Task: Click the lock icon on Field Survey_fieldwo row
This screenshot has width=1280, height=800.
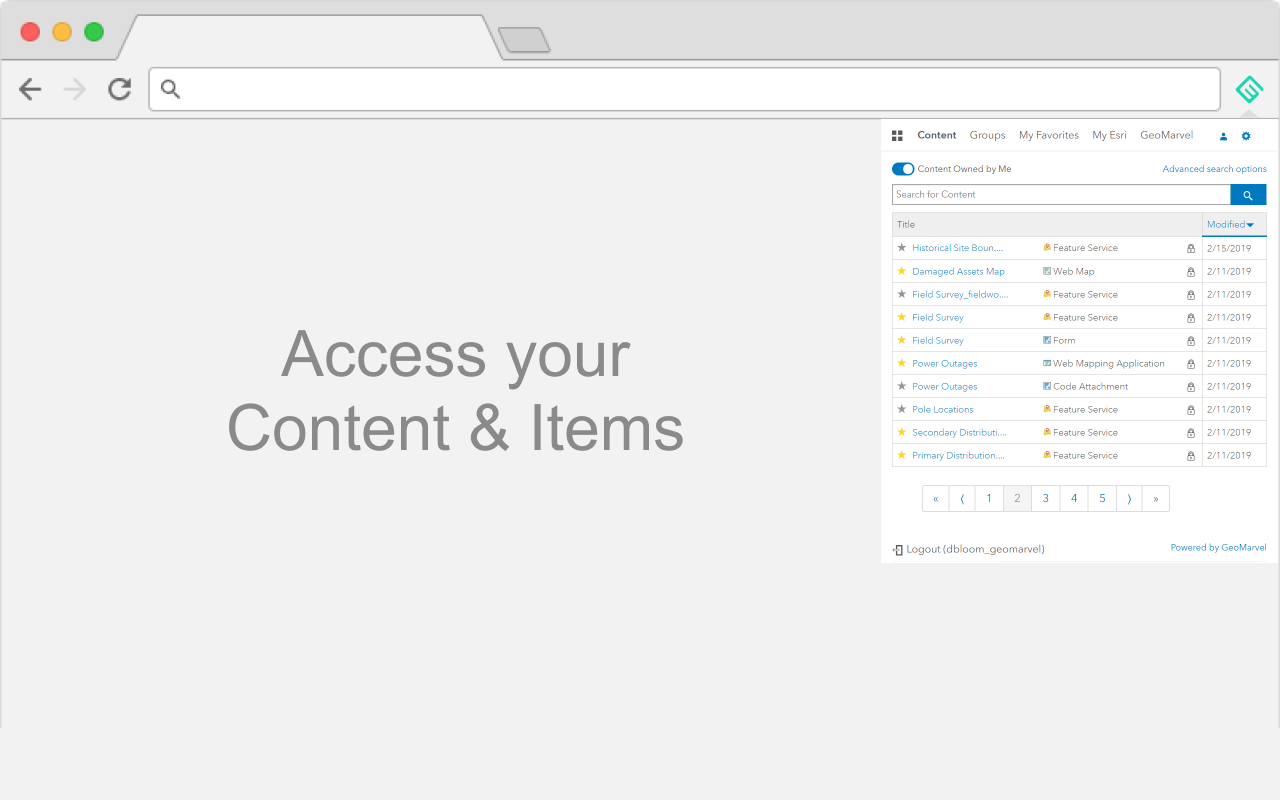Action: click(1190, 294)
